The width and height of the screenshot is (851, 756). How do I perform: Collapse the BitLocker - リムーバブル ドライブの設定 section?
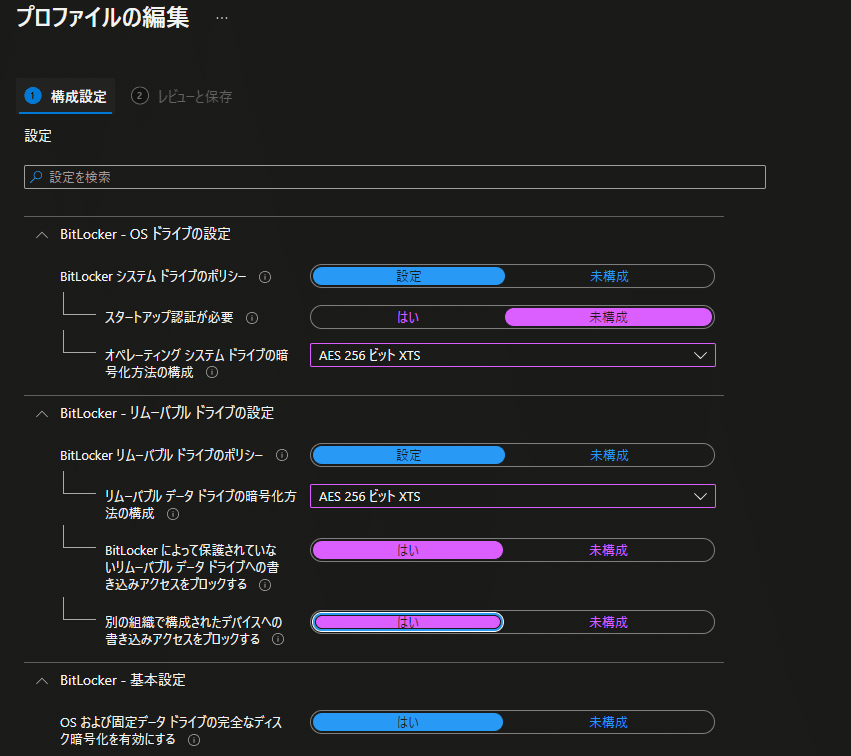[x=42, y=414]
